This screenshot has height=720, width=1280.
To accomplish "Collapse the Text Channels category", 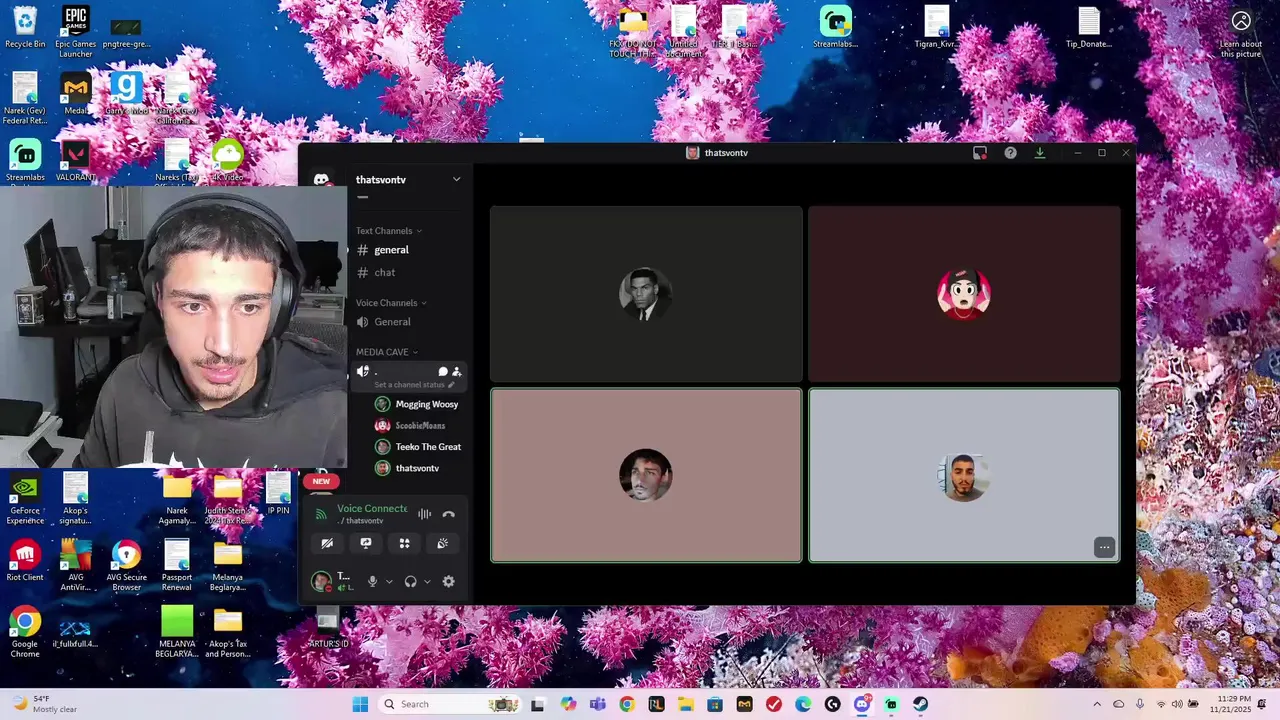I will tap(389, 231).
